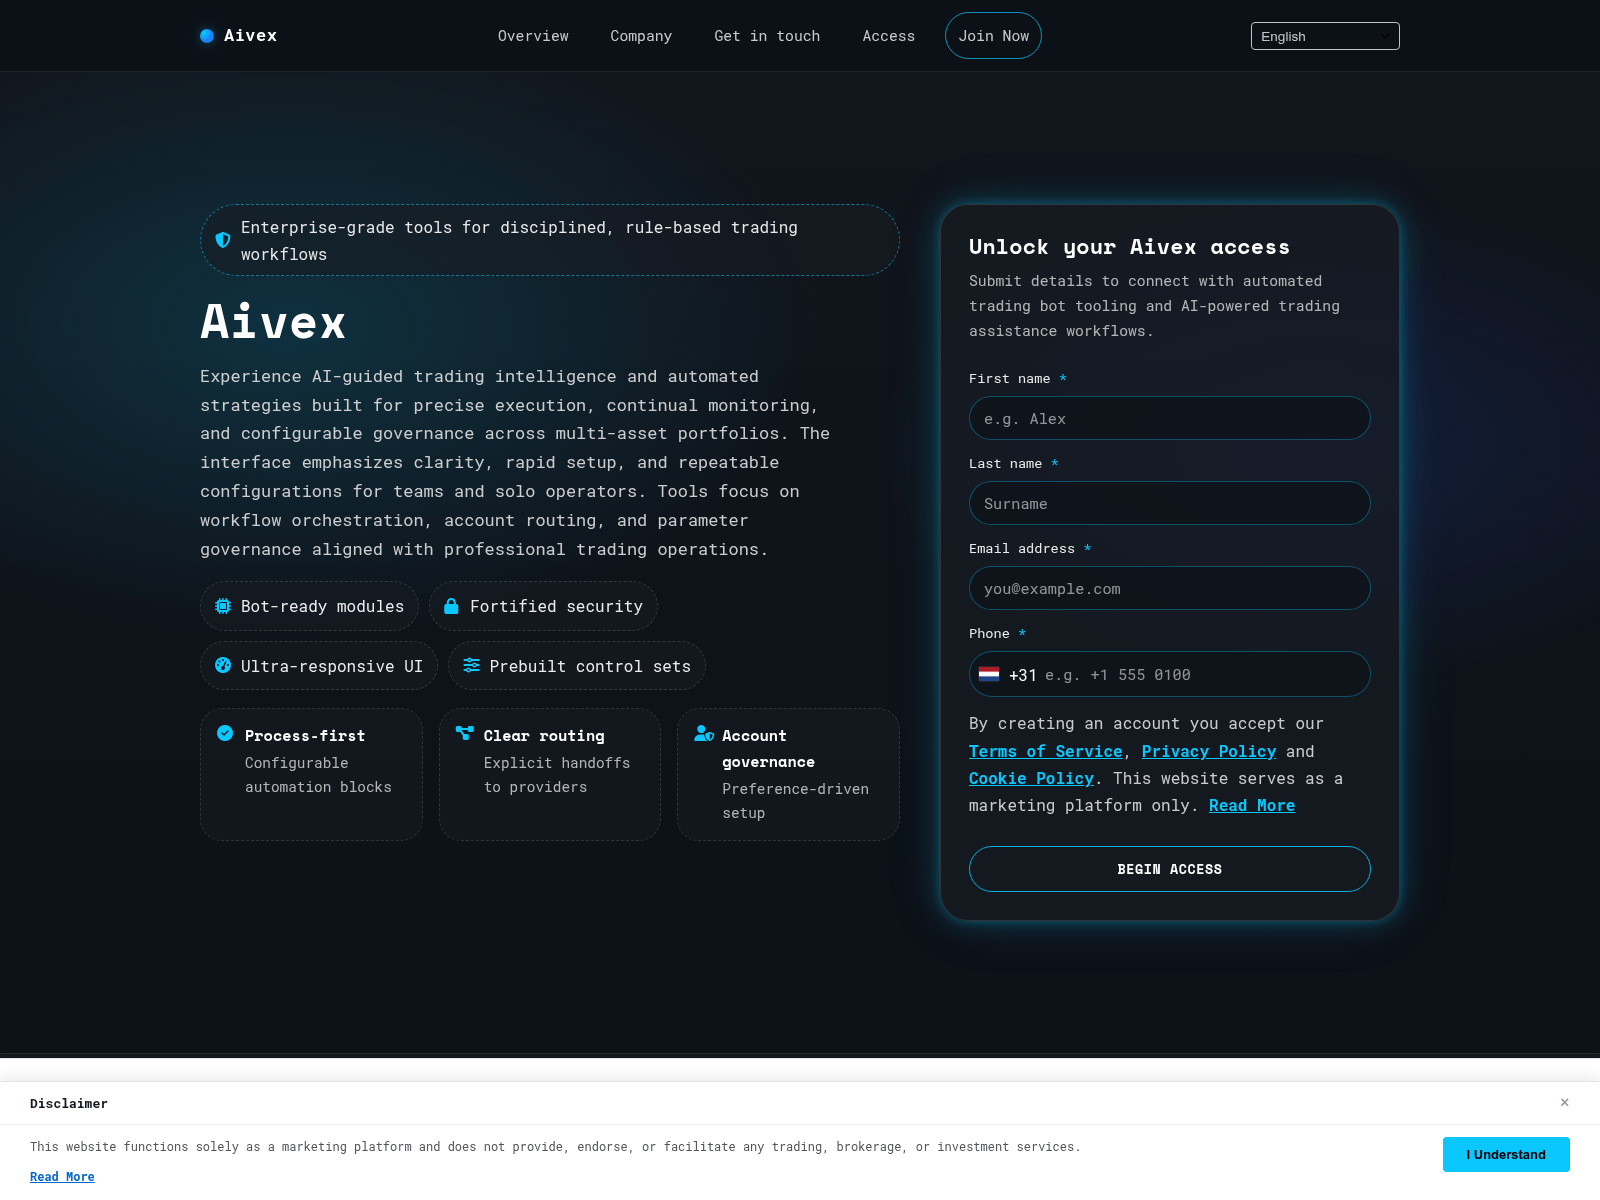
Task: Click the Unlock your Aivex access heading
Action: click(1129, 246)
